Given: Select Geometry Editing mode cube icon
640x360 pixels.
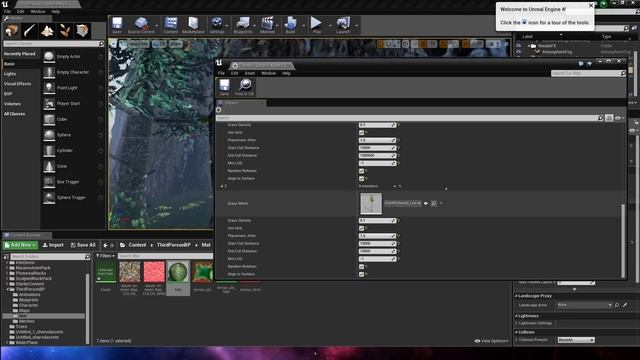Looking at the screenshot, I should pyautogui.click(x=82, y=31).
